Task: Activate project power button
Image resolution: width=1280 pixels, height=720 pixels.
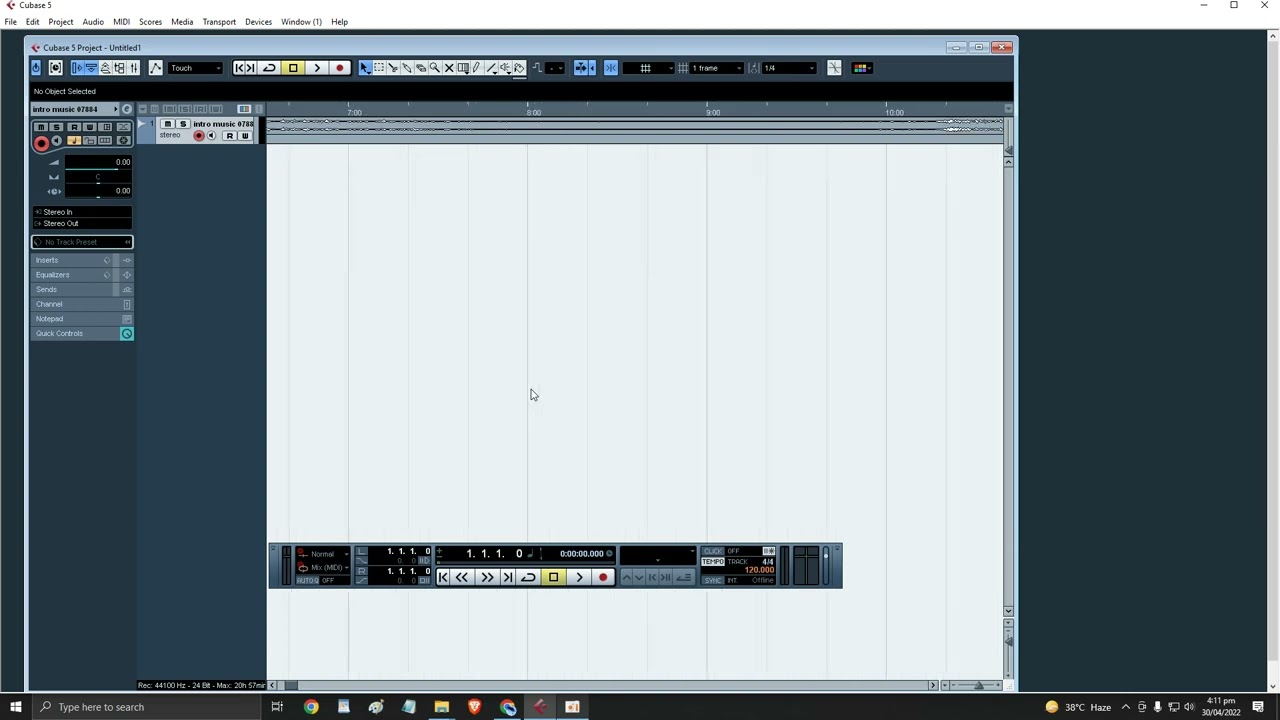Action: [x=36, y=68]
